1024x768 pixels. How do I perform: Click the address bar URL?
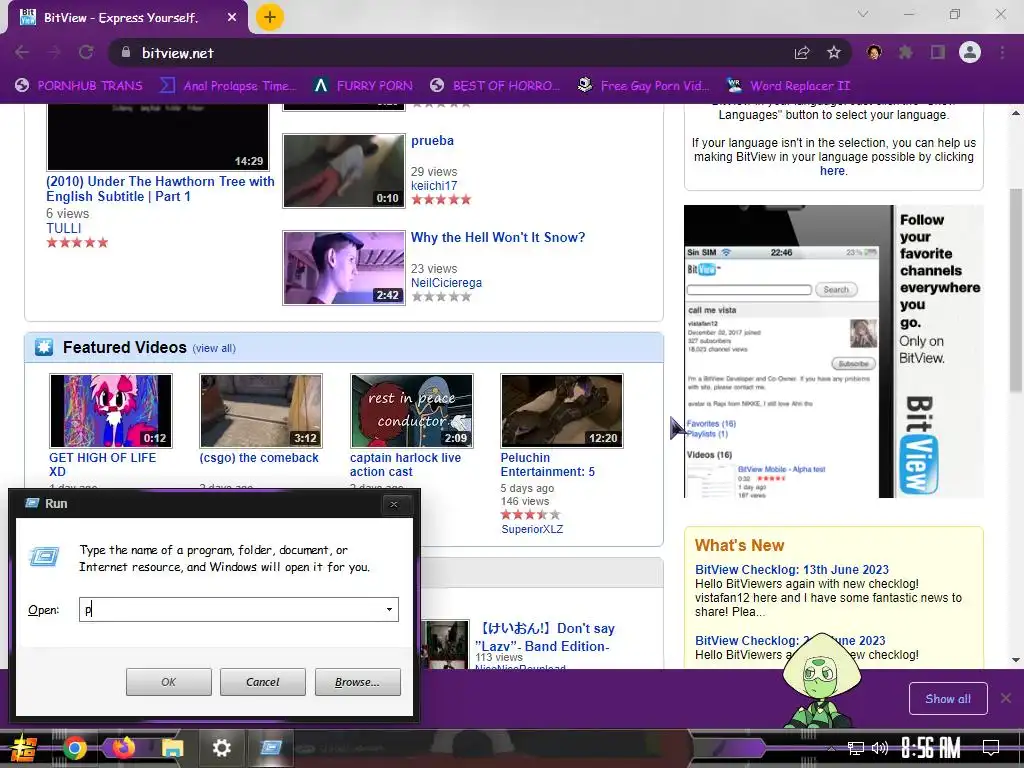178,53
